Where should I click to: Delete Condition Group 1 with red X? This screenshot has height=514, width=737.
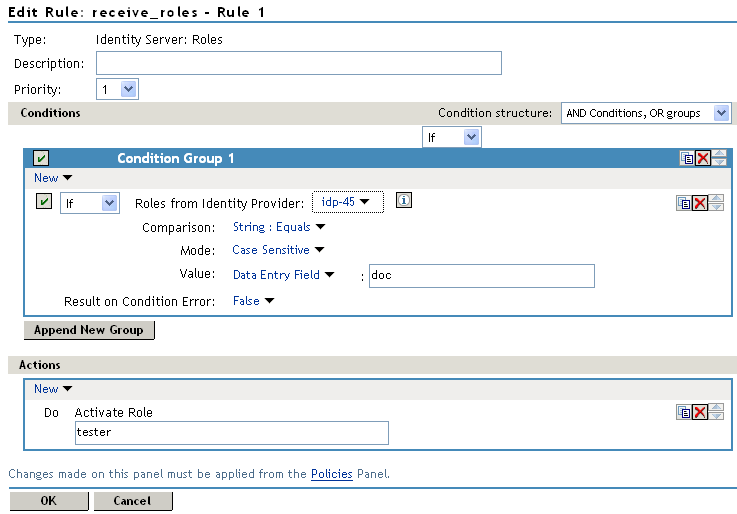702,158
